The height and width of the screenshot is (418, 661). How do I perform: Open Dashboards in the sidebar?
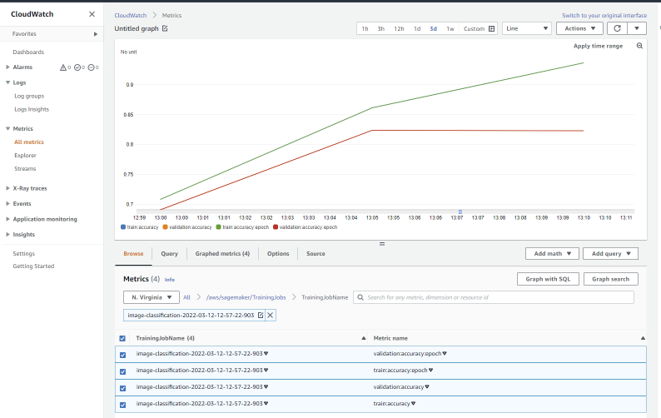pos(28,52)
